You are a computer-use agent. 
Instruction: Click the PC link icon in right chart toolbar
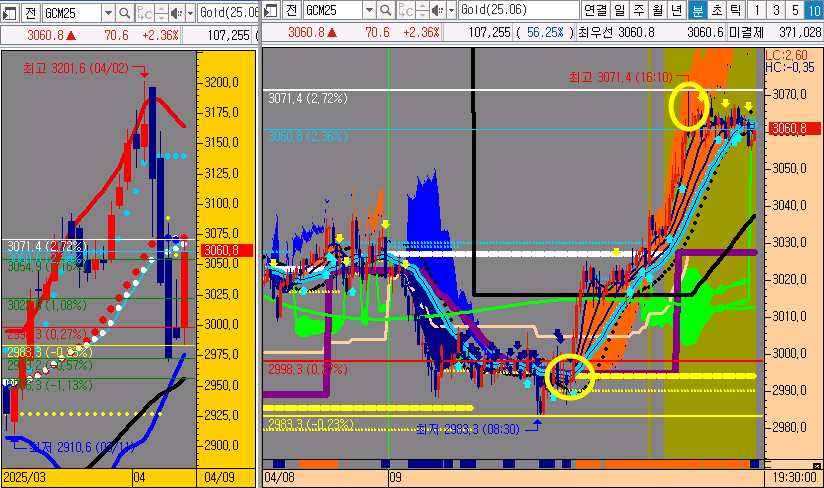(x=406, y=11)
